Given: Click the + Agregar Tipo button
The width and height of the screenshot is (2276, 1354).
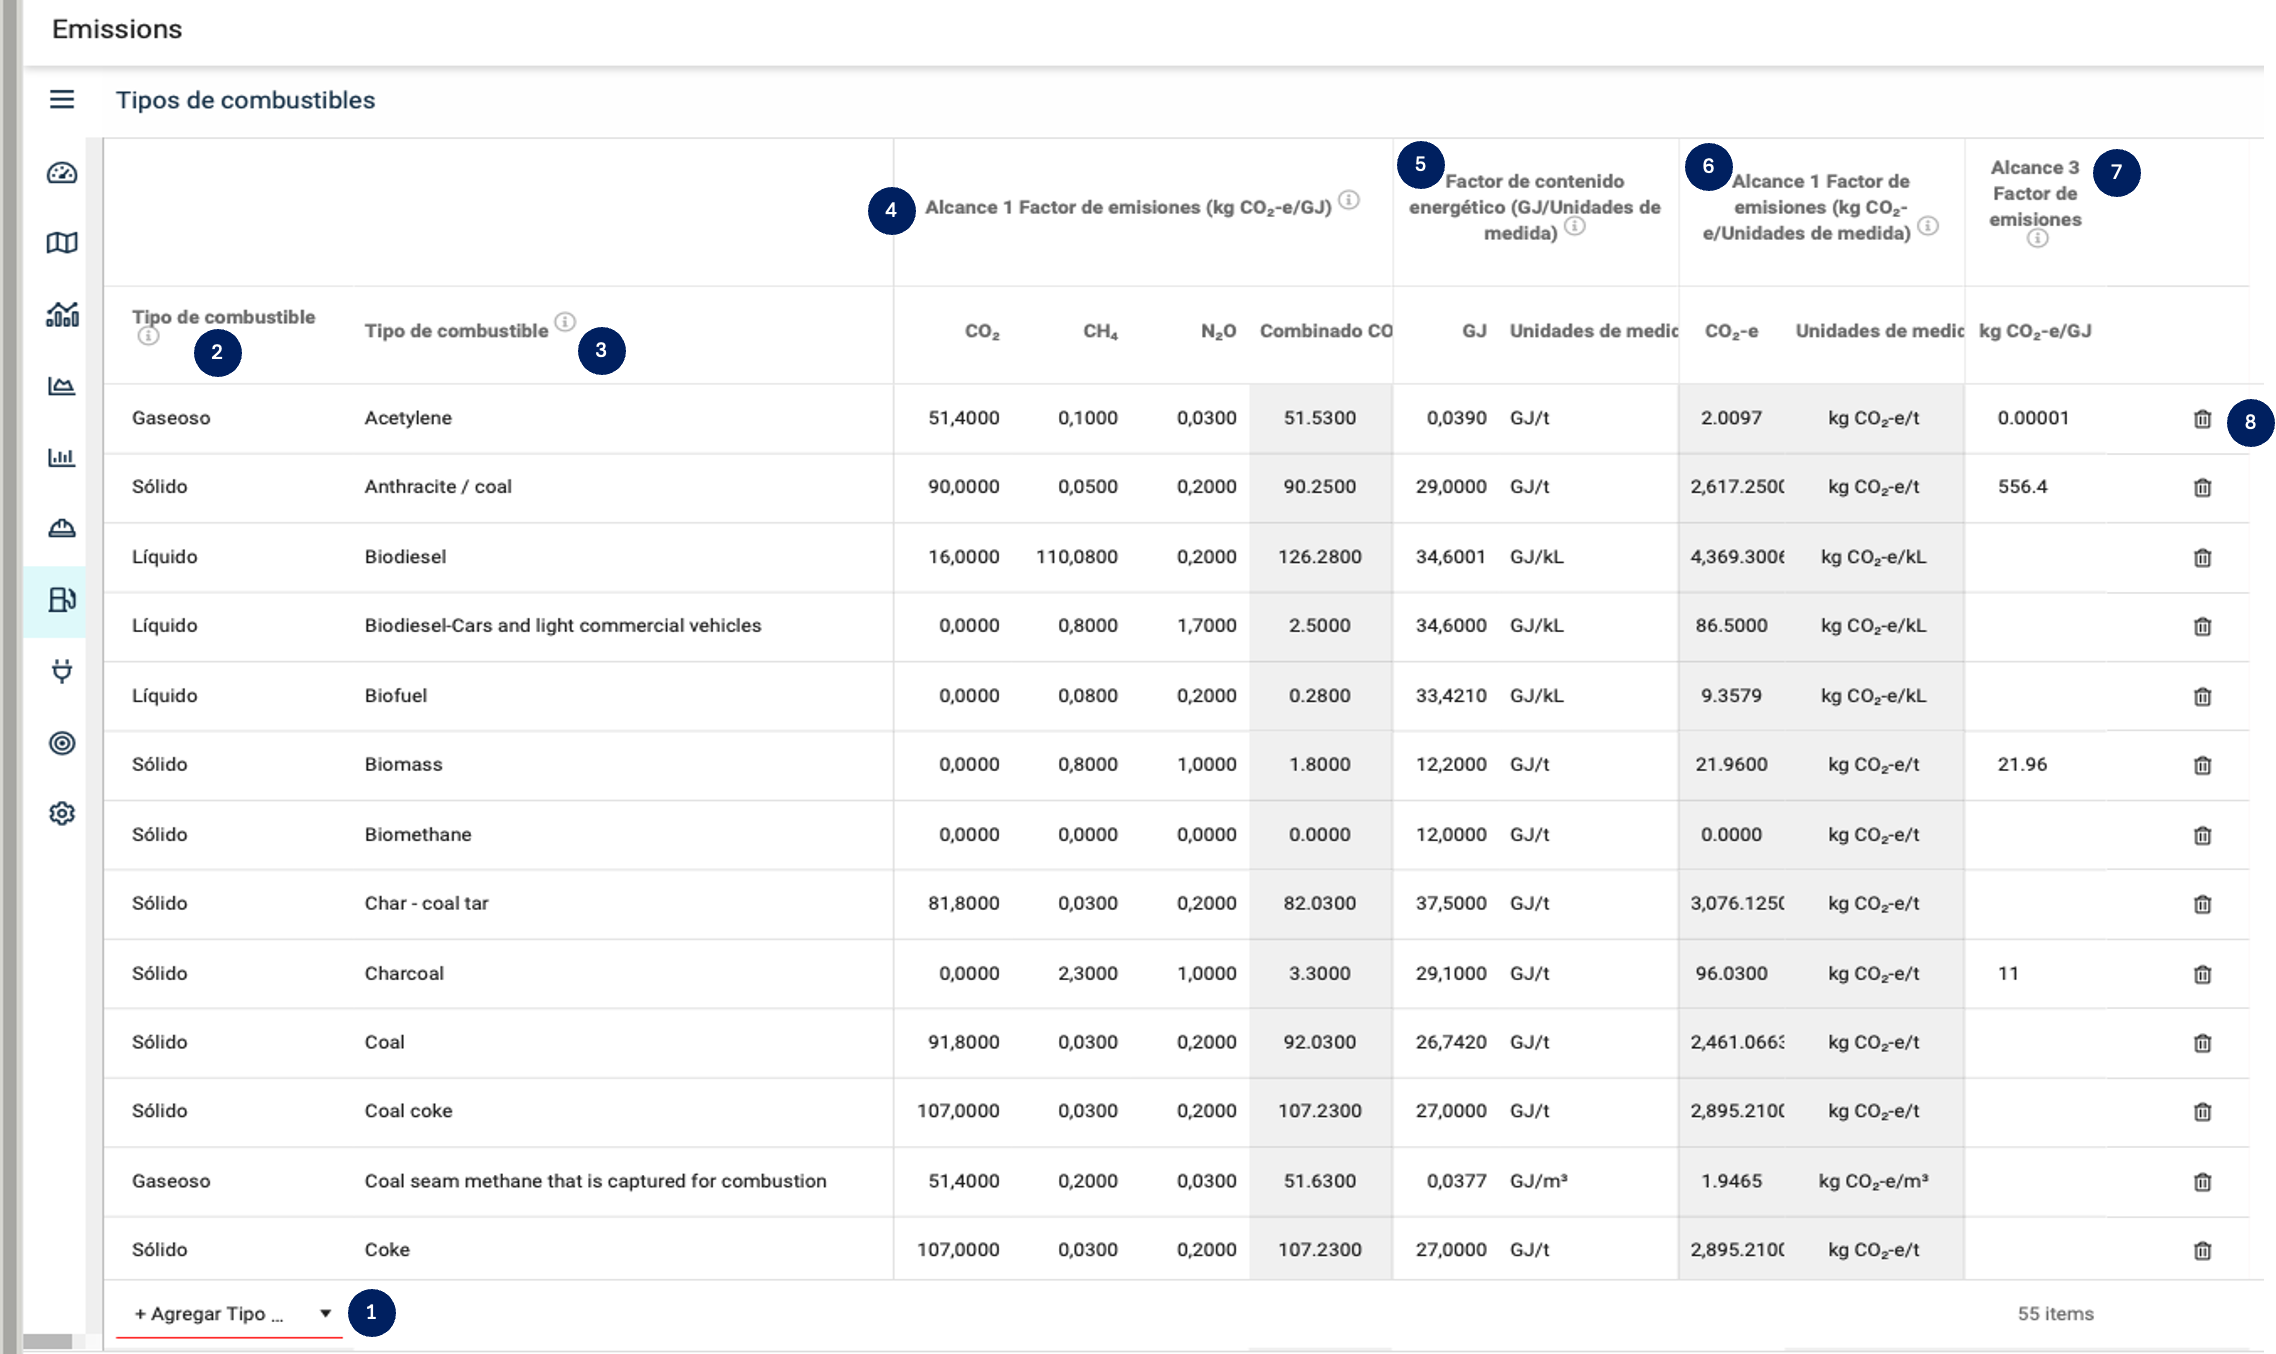Looking at the screenshot, I should point(209,1314).
